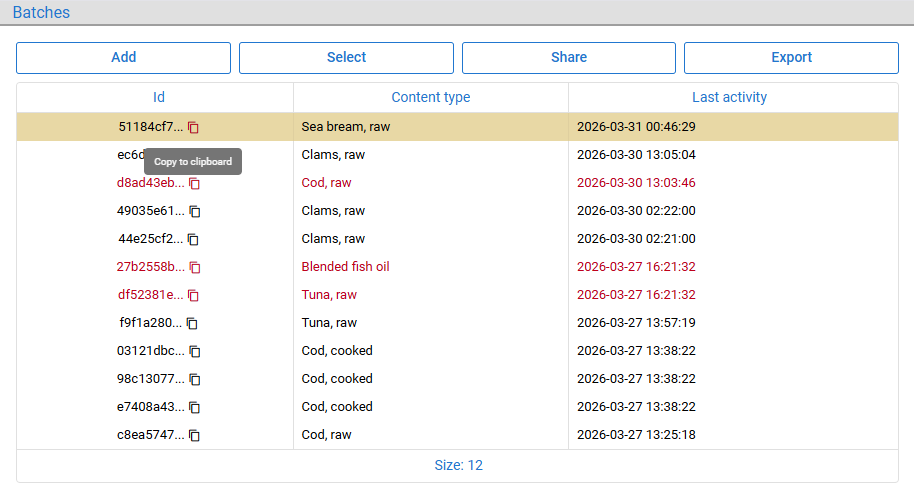This screenshot has width=914, height=484.
Task: Copy batch 51184cf7 id to clipboard
Action: (194, 127)
